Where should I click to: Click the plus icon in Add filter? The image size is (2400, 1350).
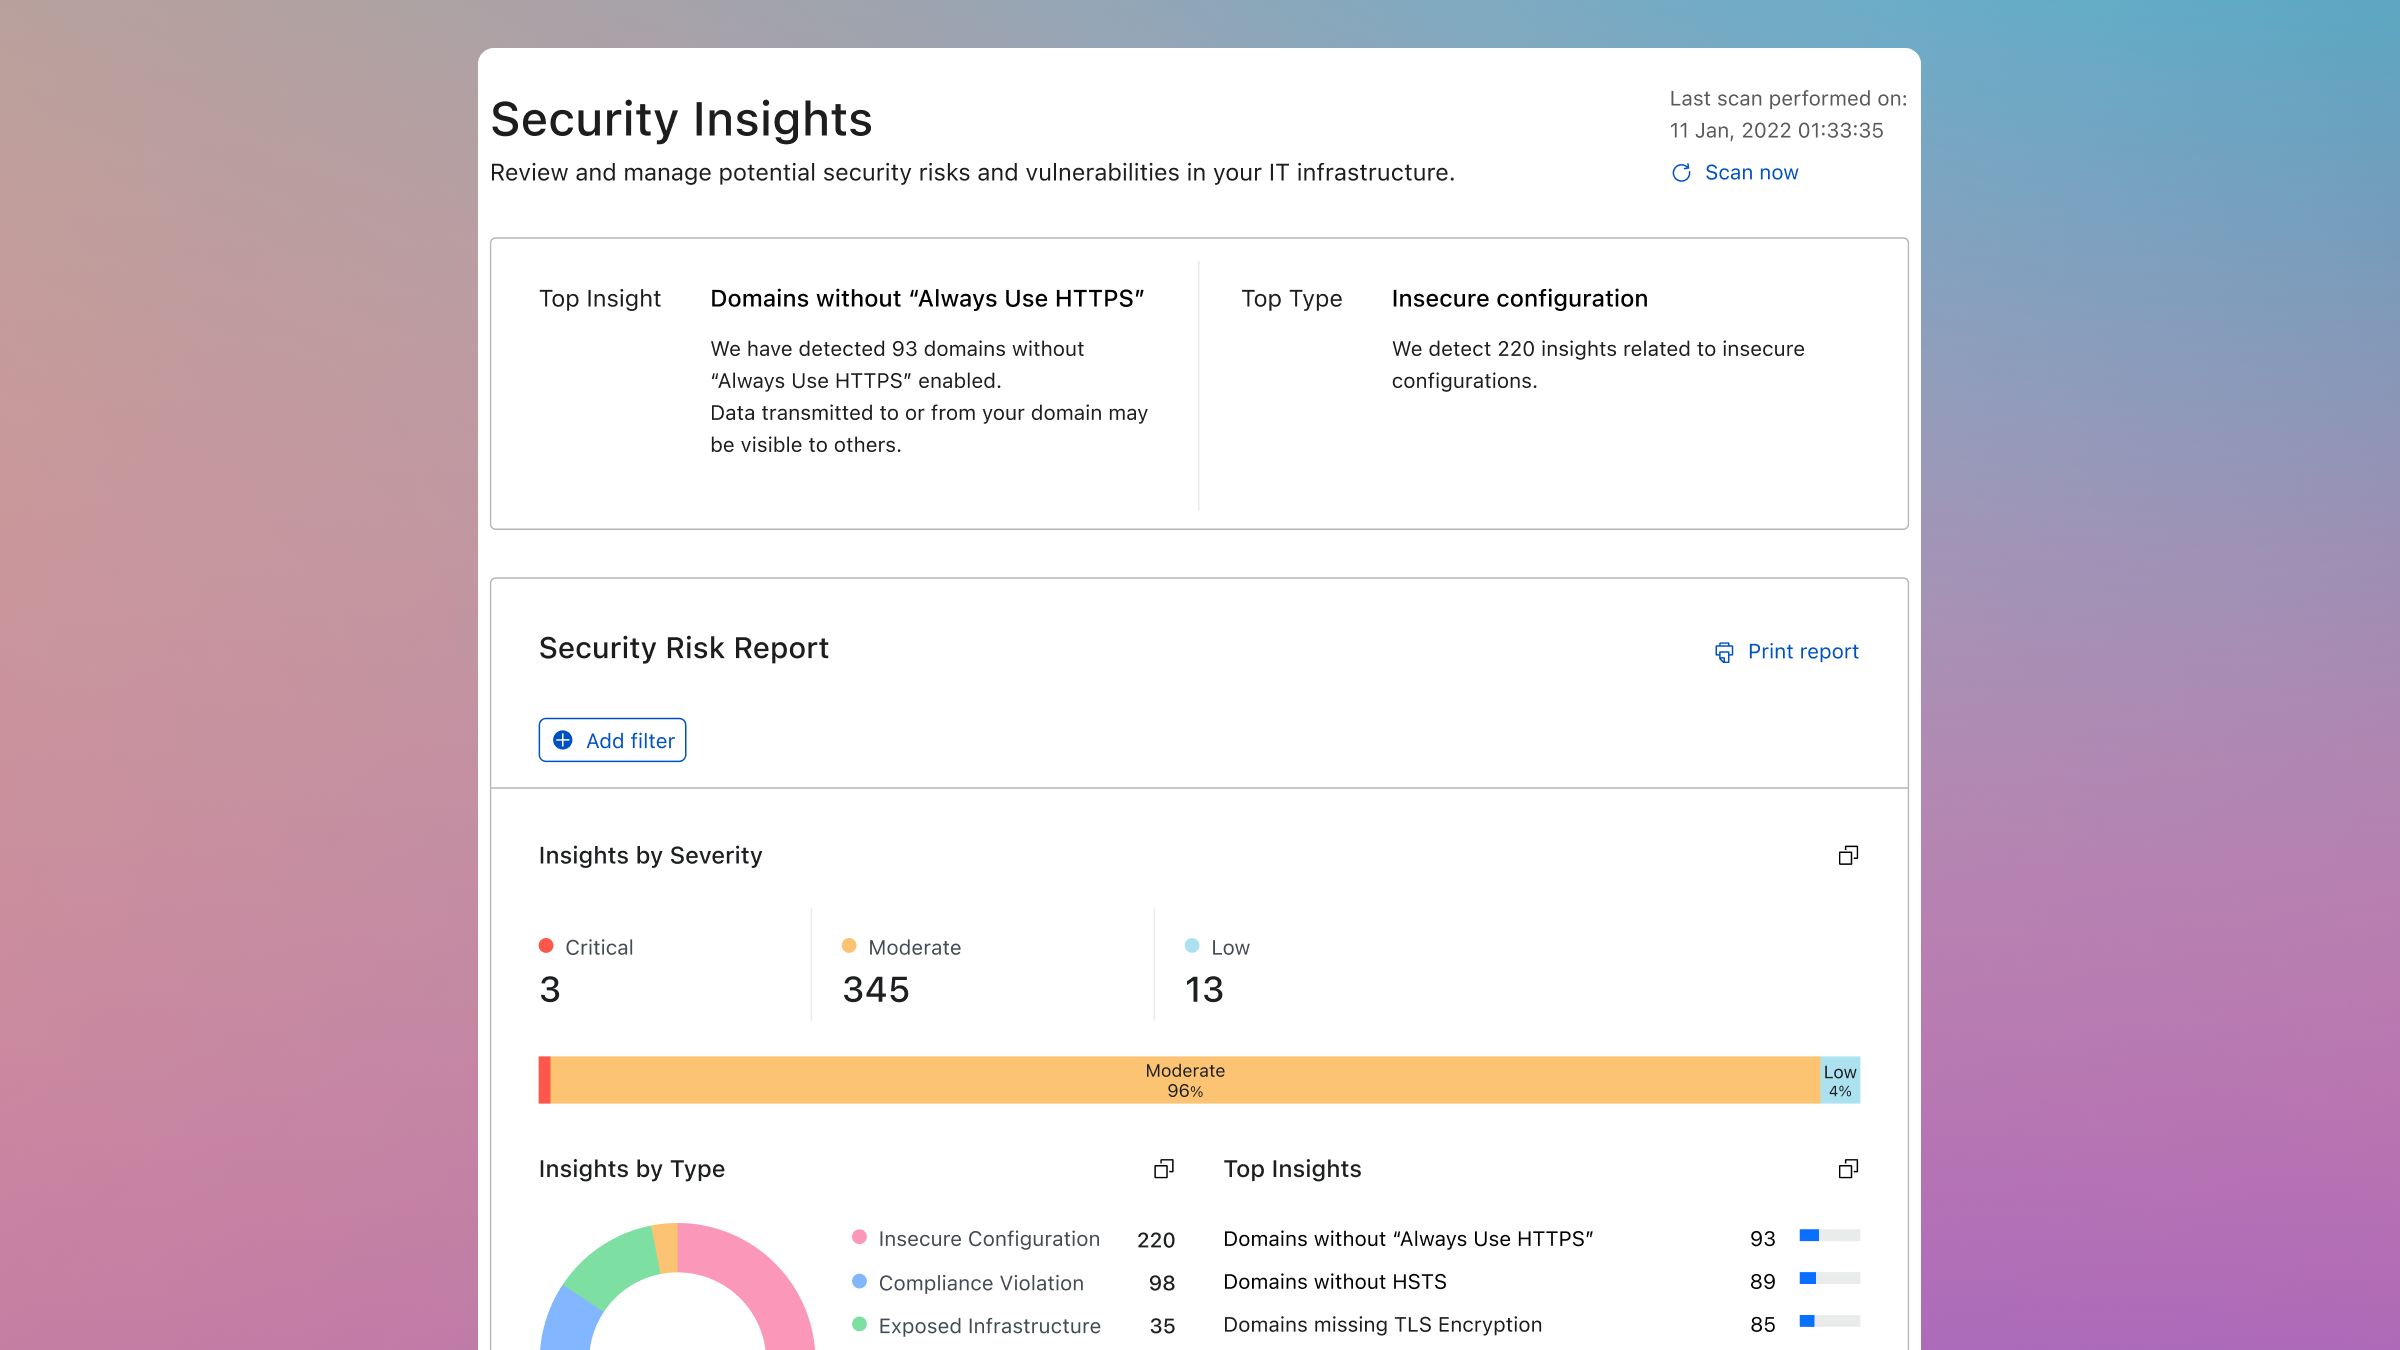(x=563, y=740)
